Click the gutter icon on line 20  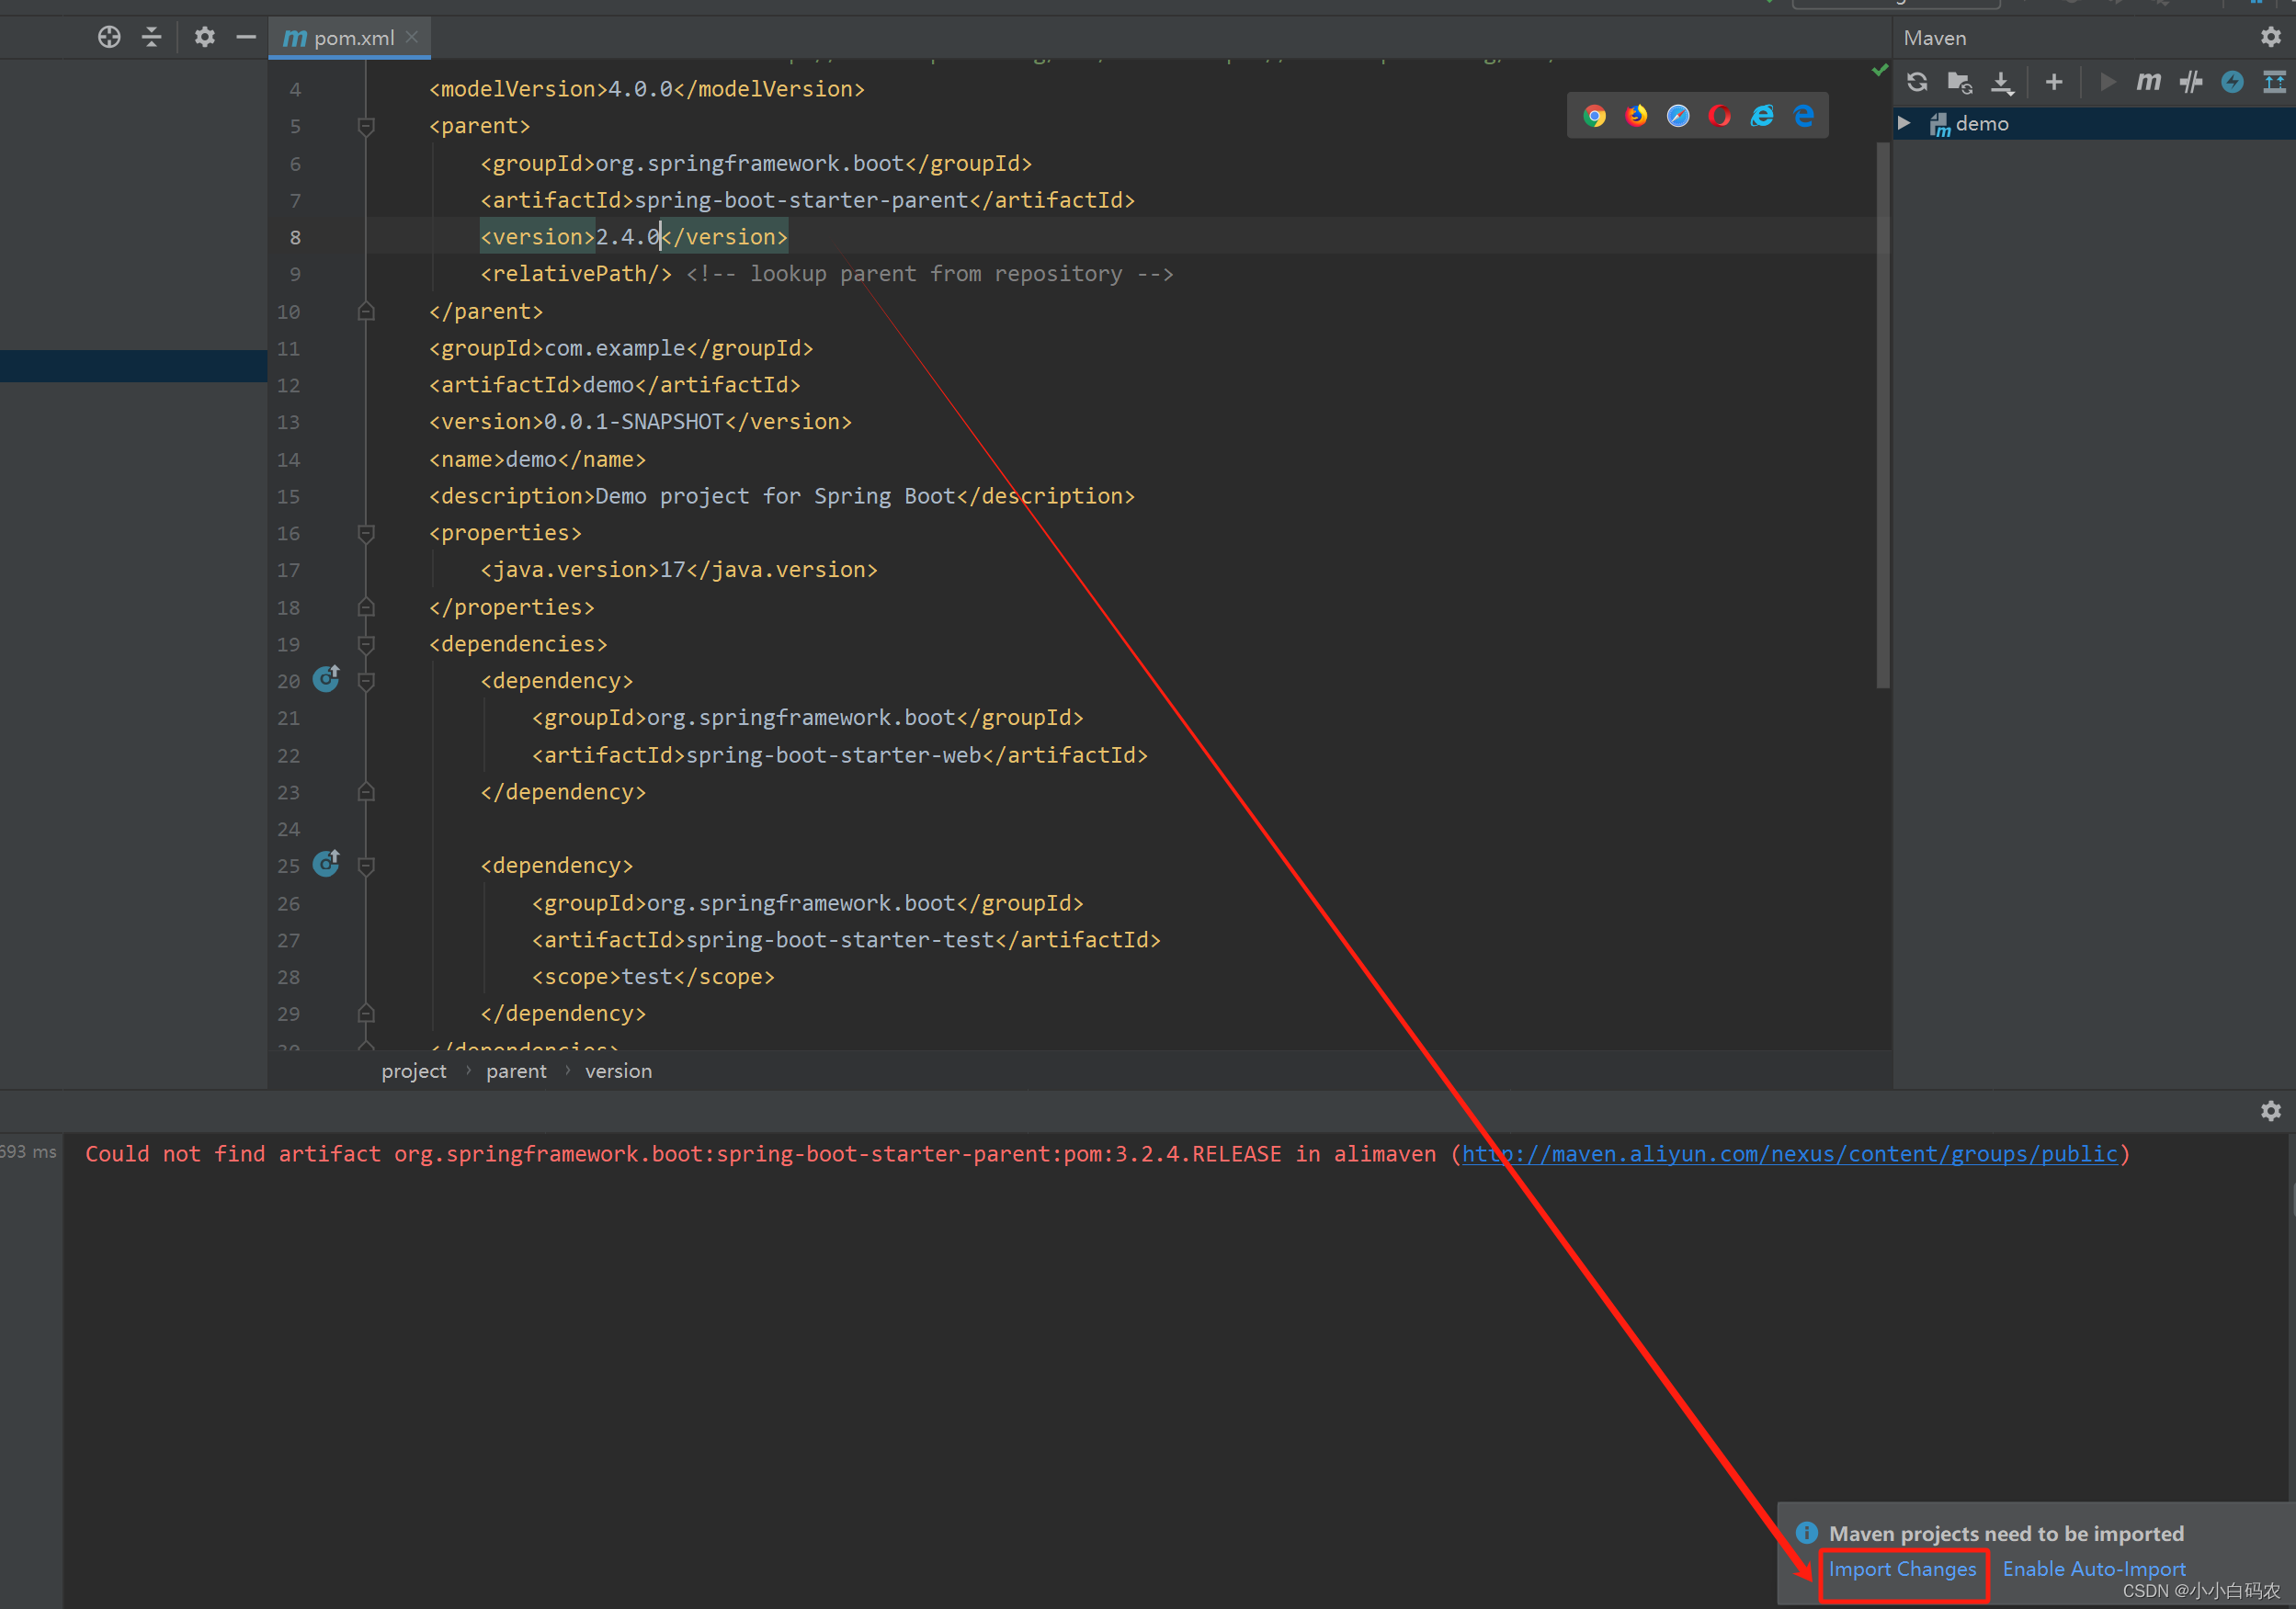(326, 680)
